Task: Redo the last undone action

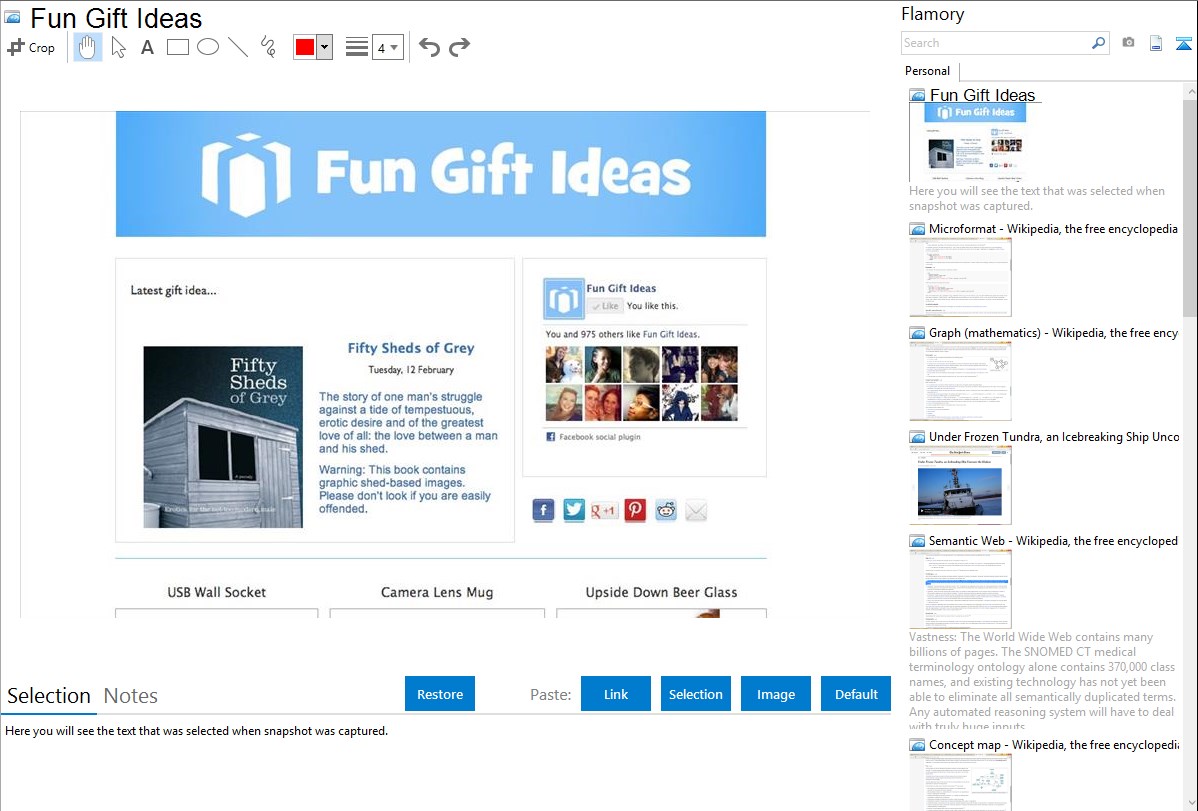Action: point(459,47)
